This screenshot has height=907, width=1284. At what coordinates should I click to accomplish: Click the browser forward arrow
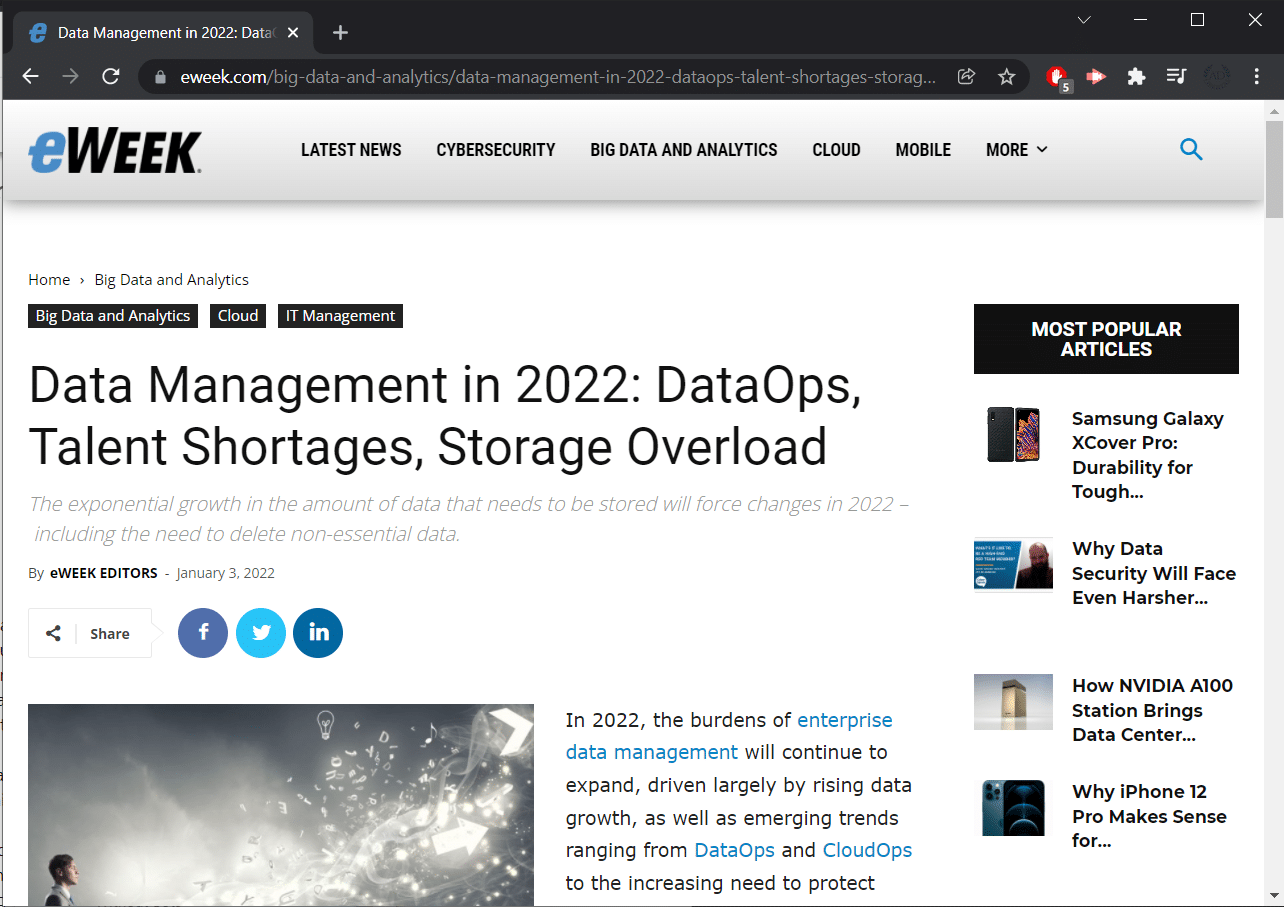click(x=70, y=76)
